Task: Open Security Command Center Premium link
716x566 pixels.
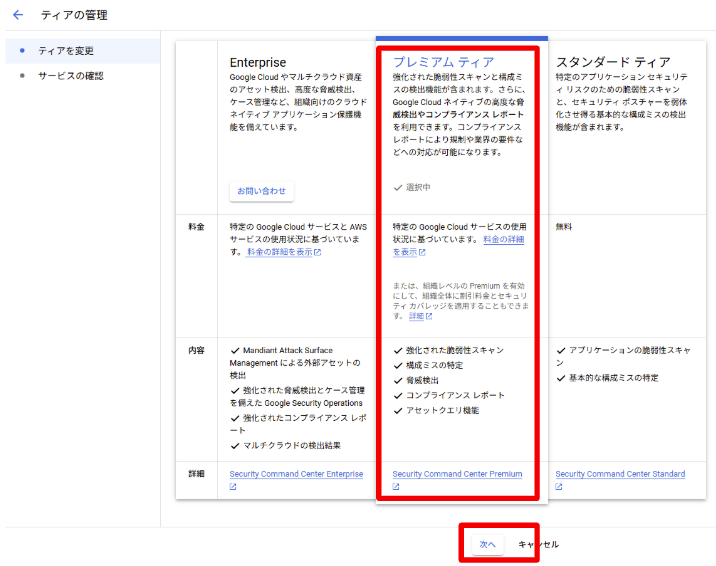Action: 457,474
